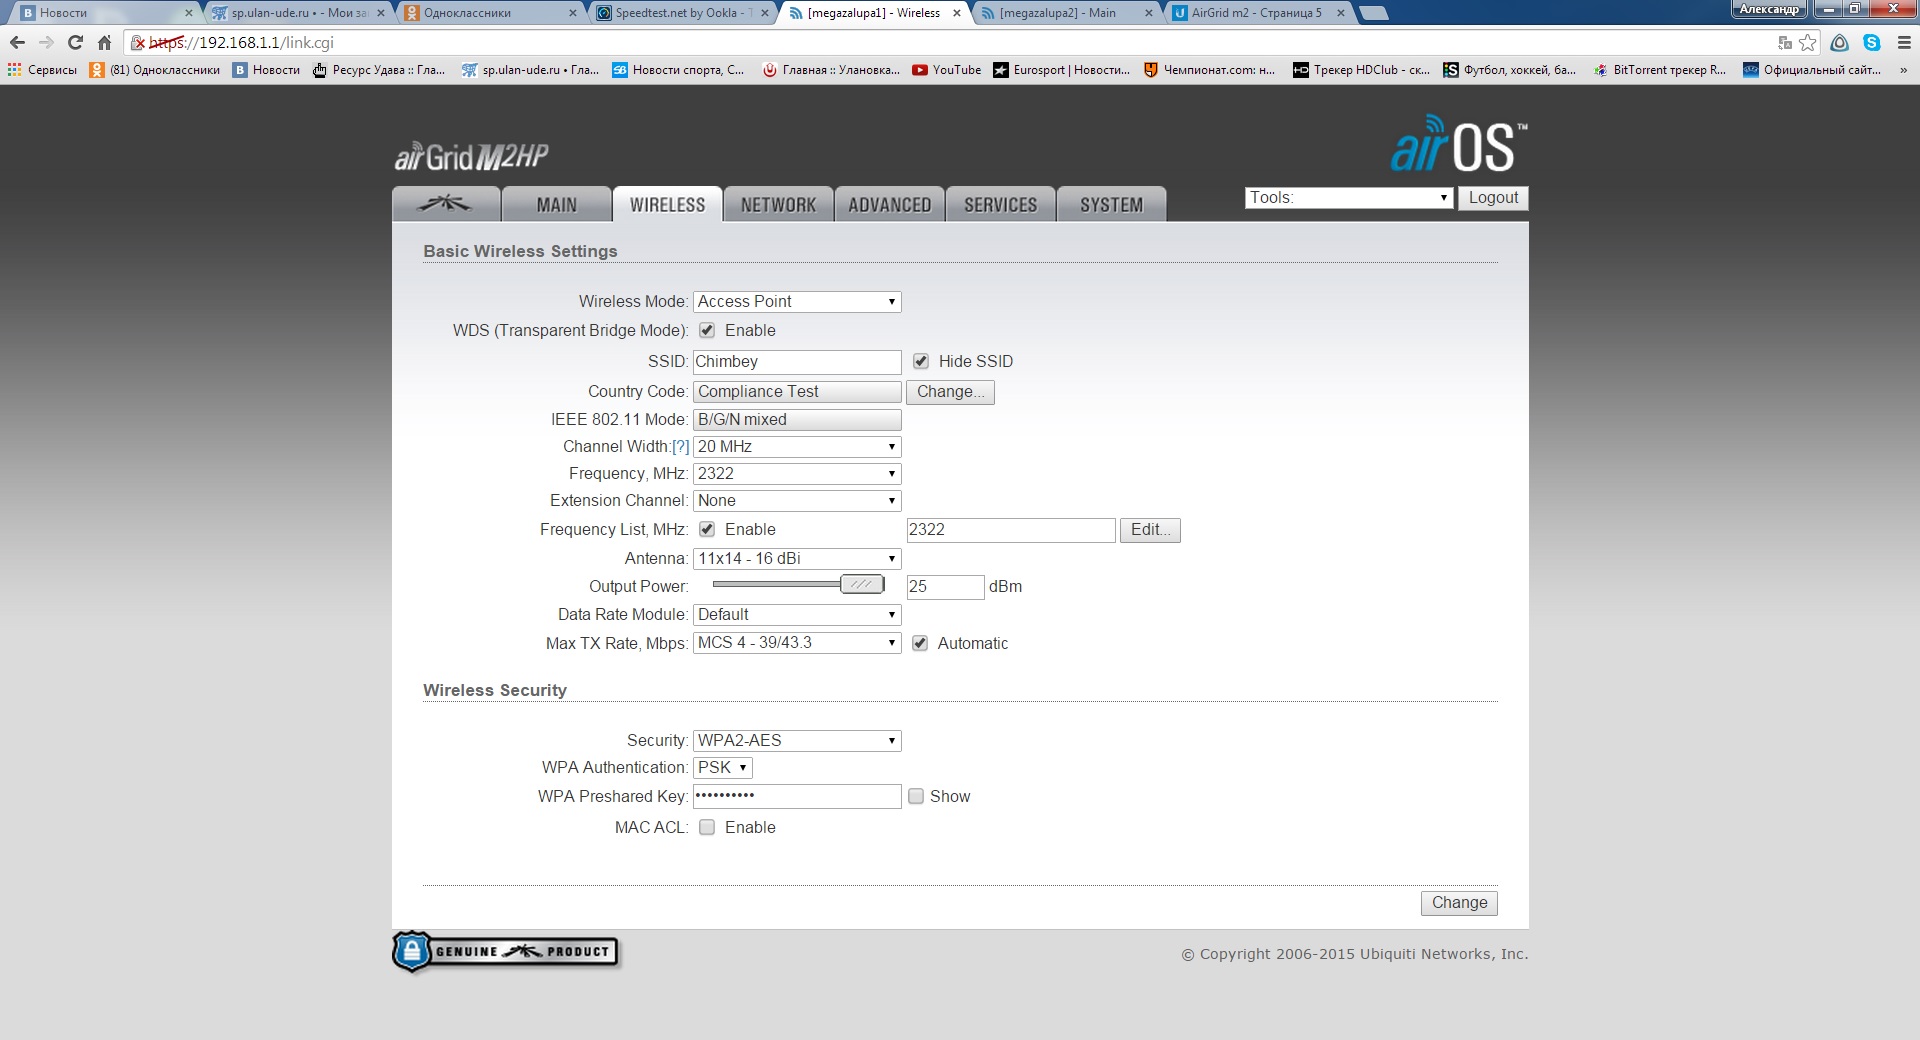Click bottom Change button
The height and width of the screenshot is (1040, 1920).
point(1459,903)
